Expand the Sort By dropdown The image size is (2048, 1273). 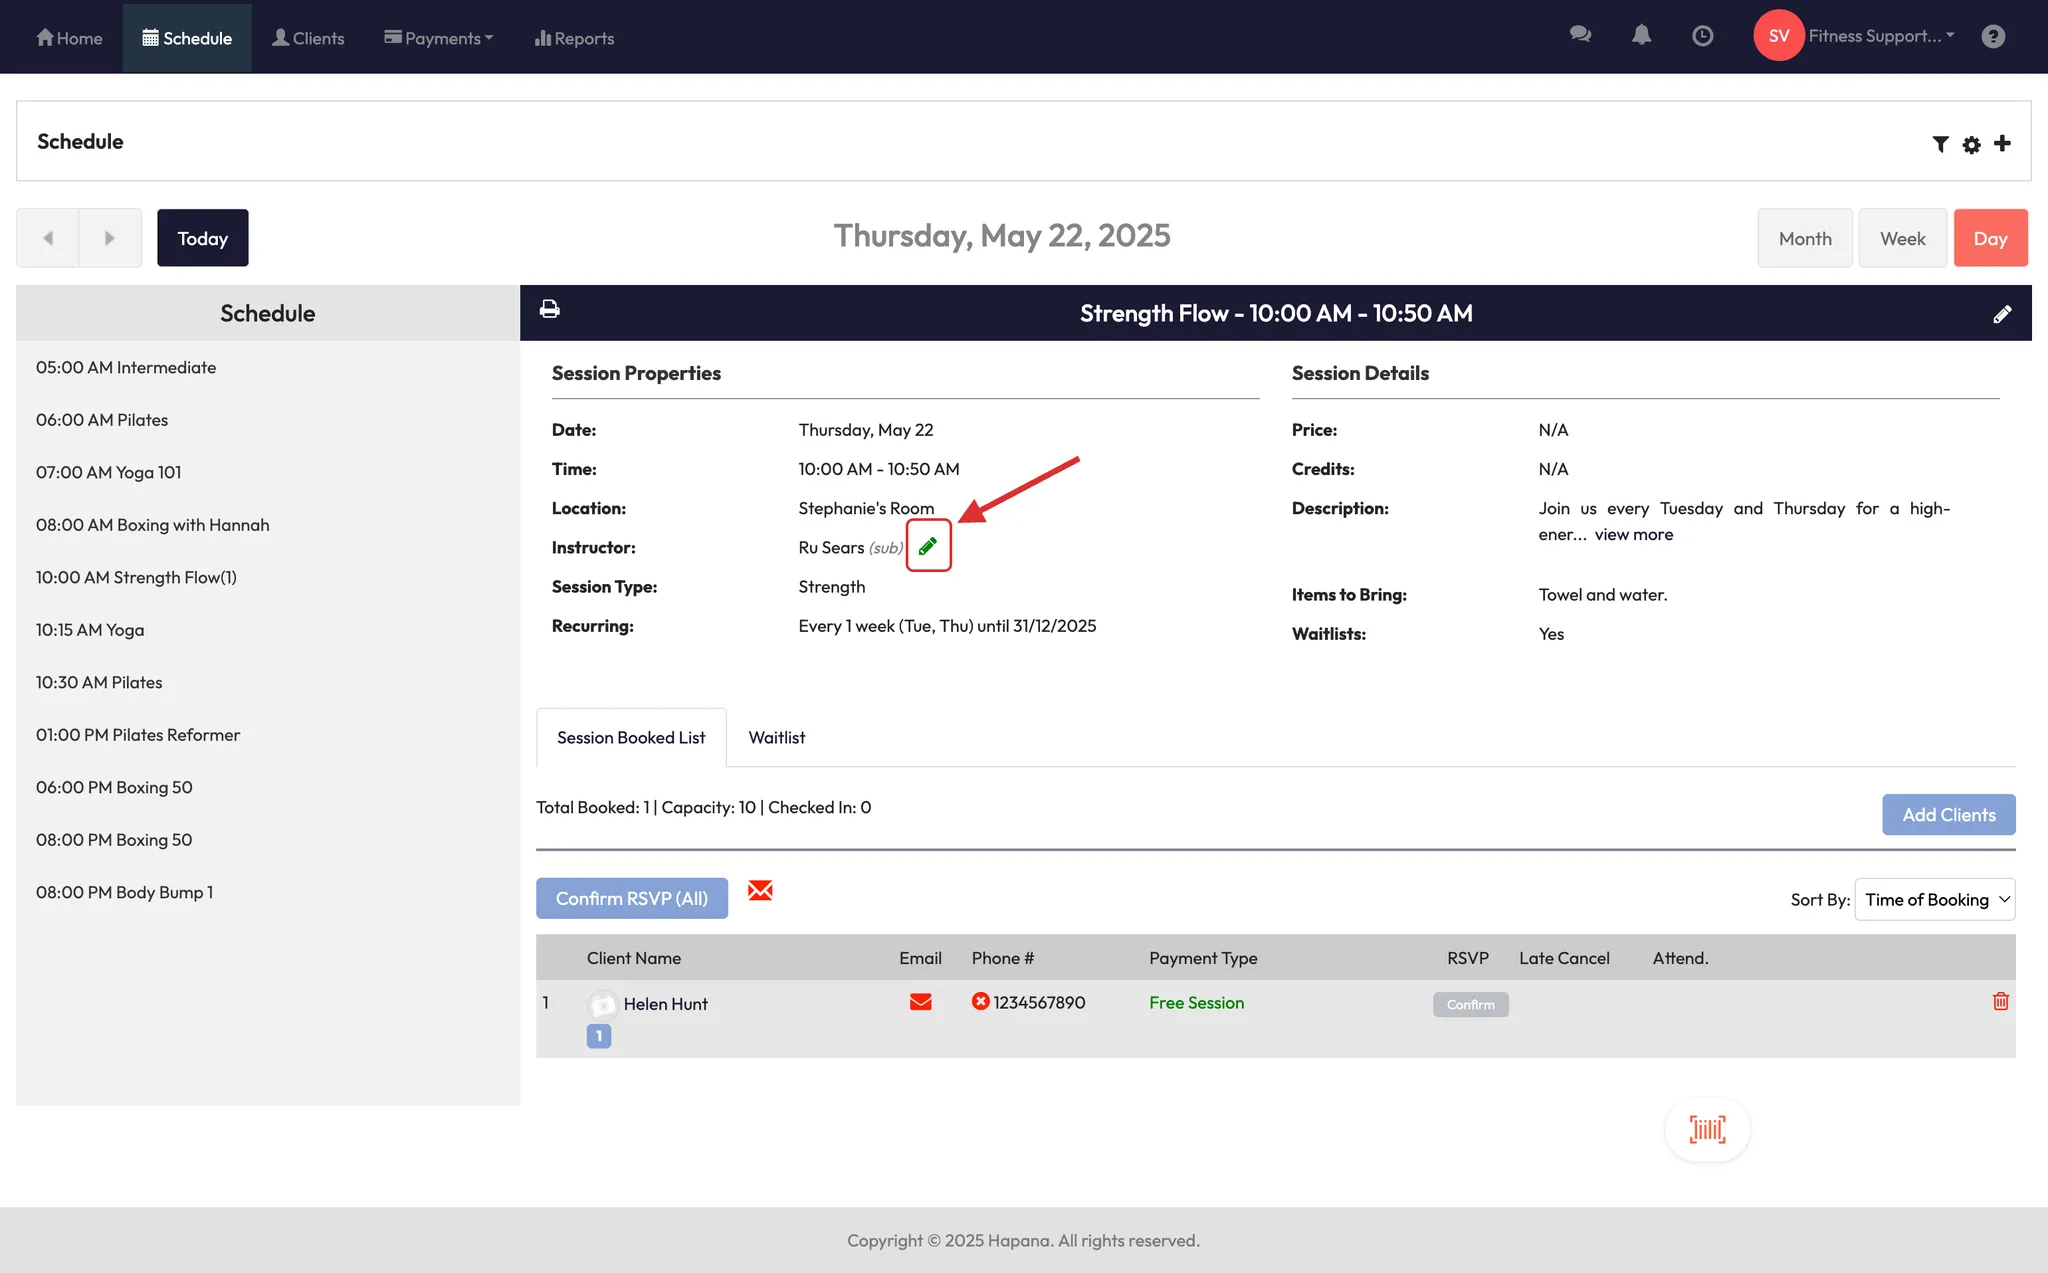[x=1934, y=899]
